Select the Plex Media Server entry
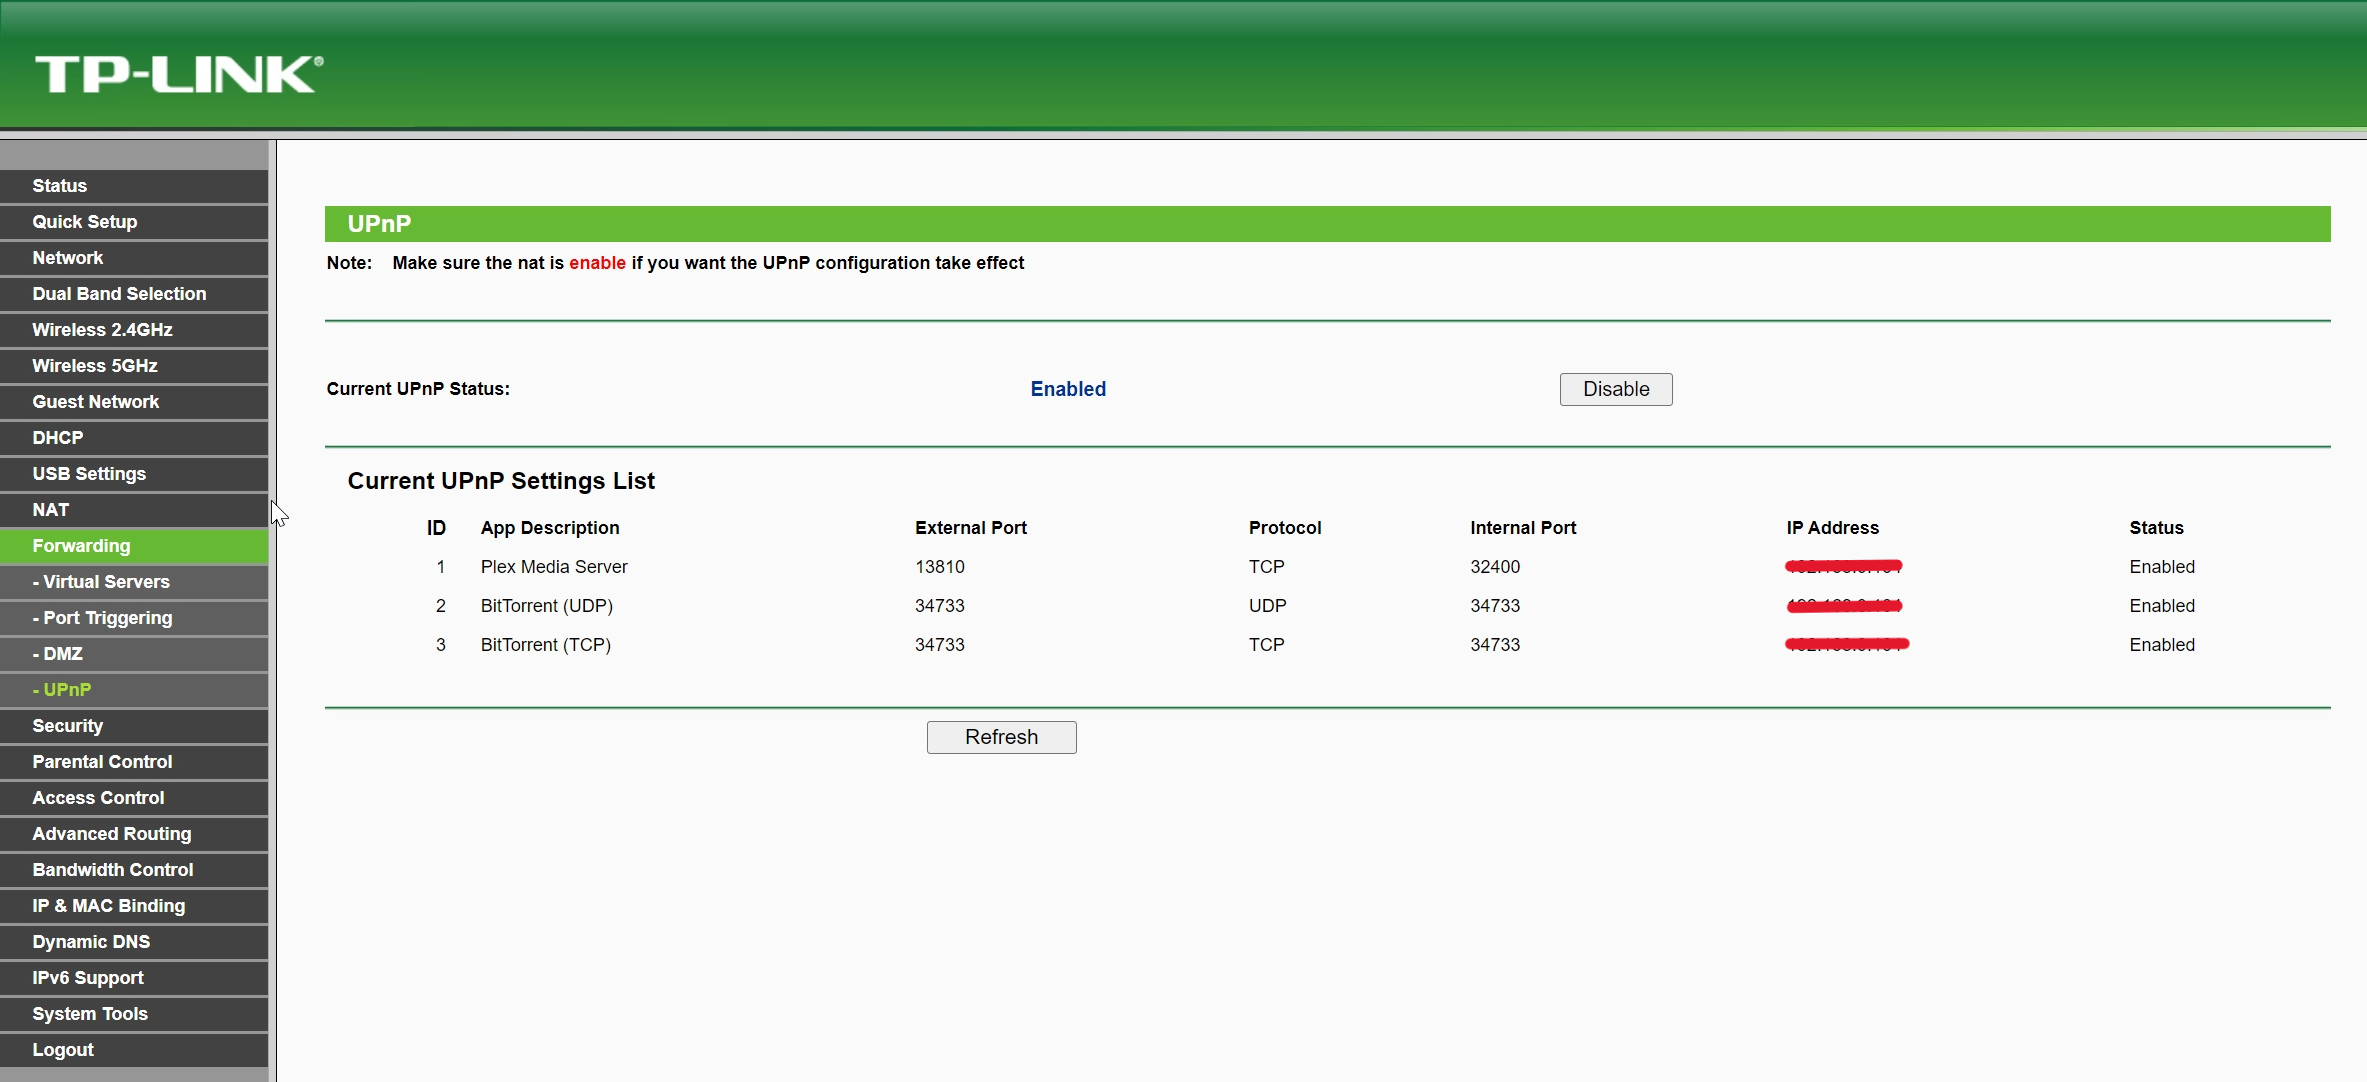Screen dimensions: 2367x1082 (x=554, y=567)
